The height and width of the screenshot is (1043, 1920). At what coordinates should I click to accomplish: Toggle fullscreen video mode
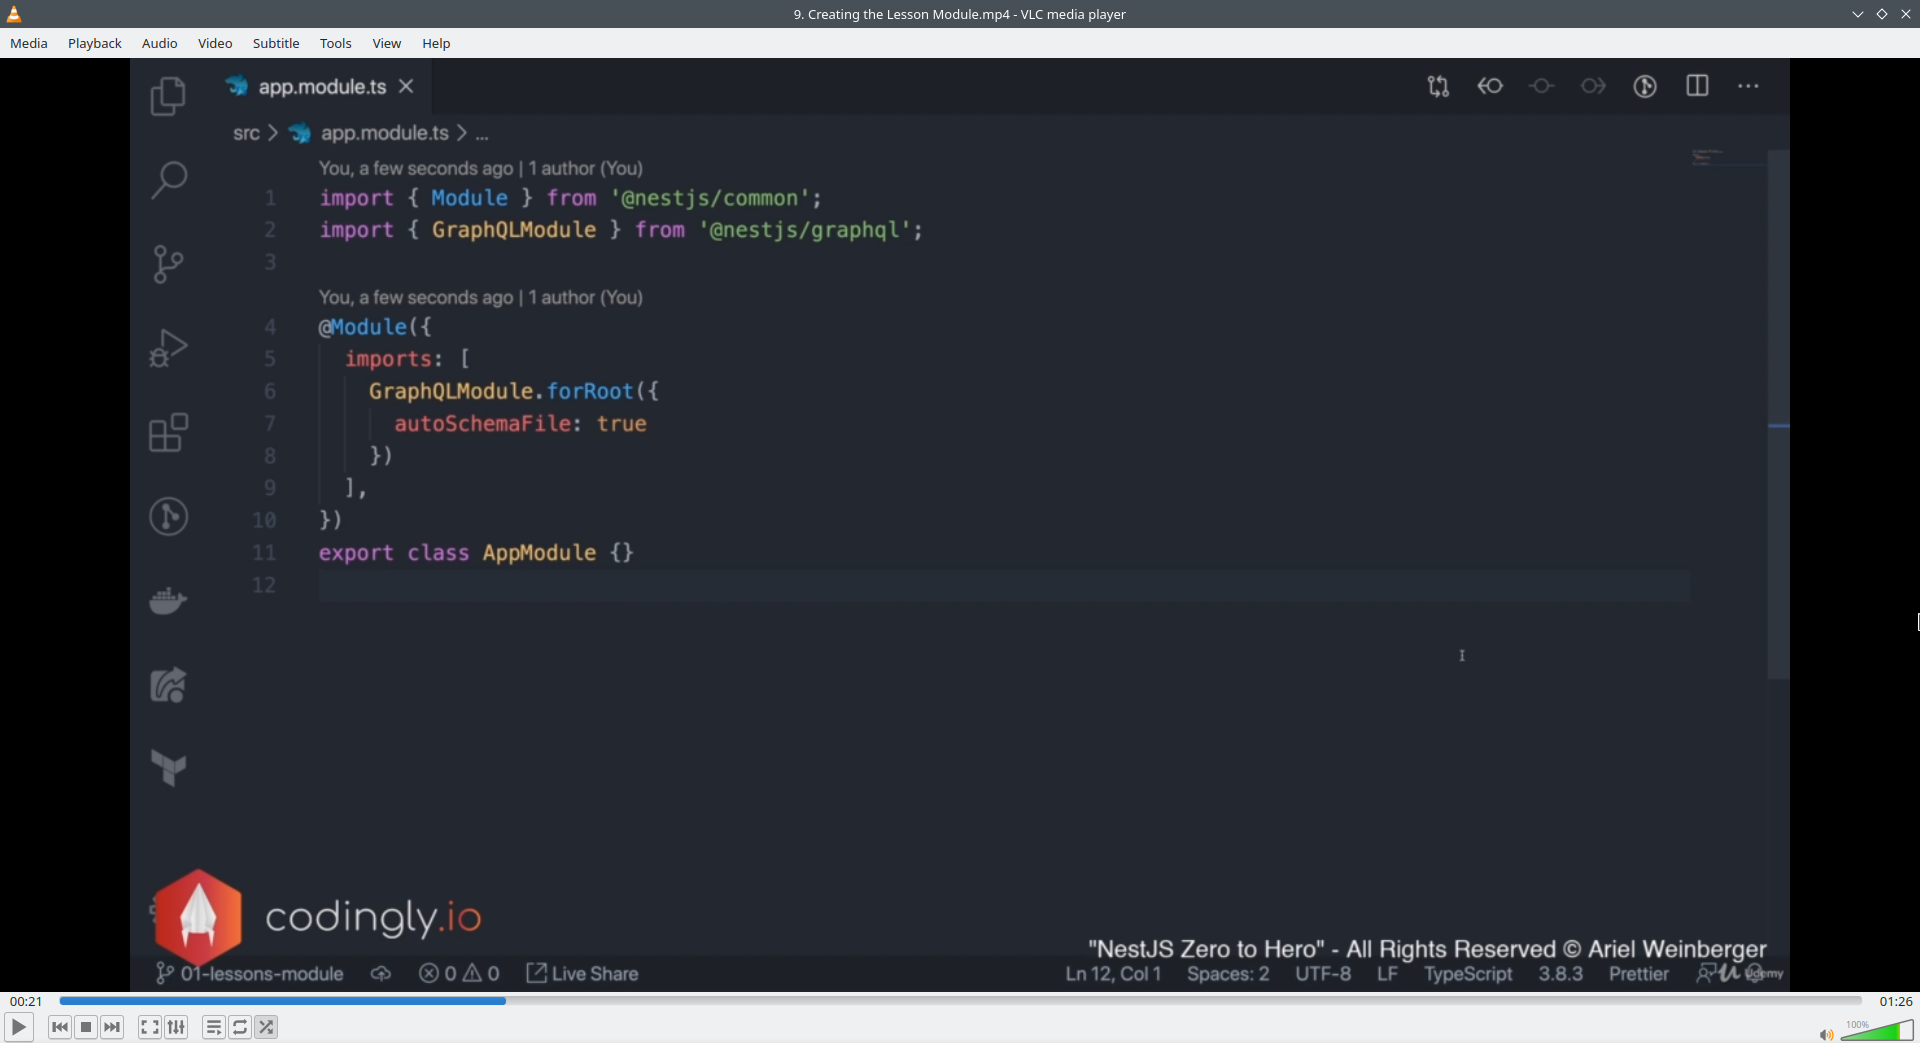[x=150, y=1027]
